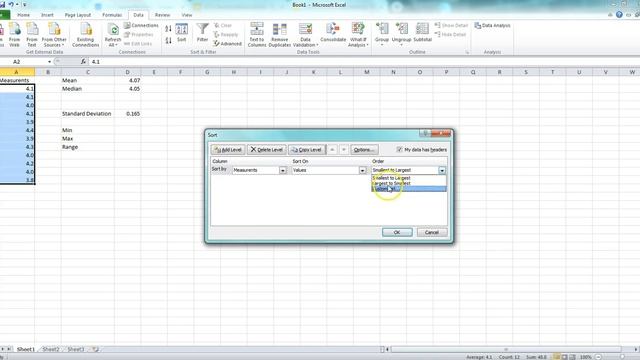Open the Name Box dropdown arrow
640x360 pixels.
coord(49,62)
